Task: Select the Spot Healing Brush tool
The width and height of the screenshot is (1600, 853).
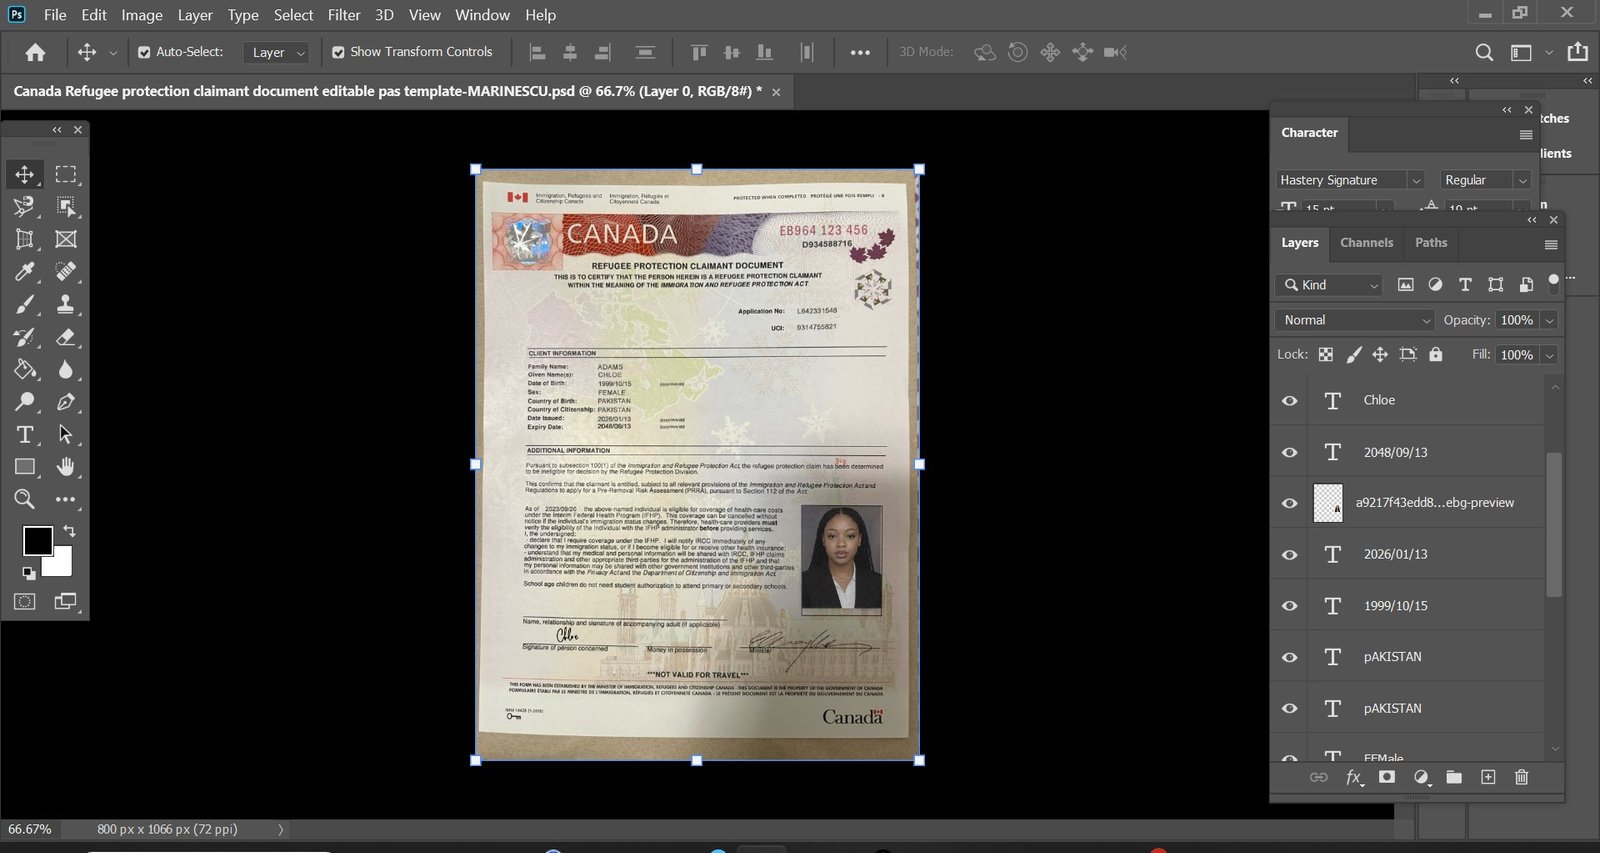Action: coord(66,272)
